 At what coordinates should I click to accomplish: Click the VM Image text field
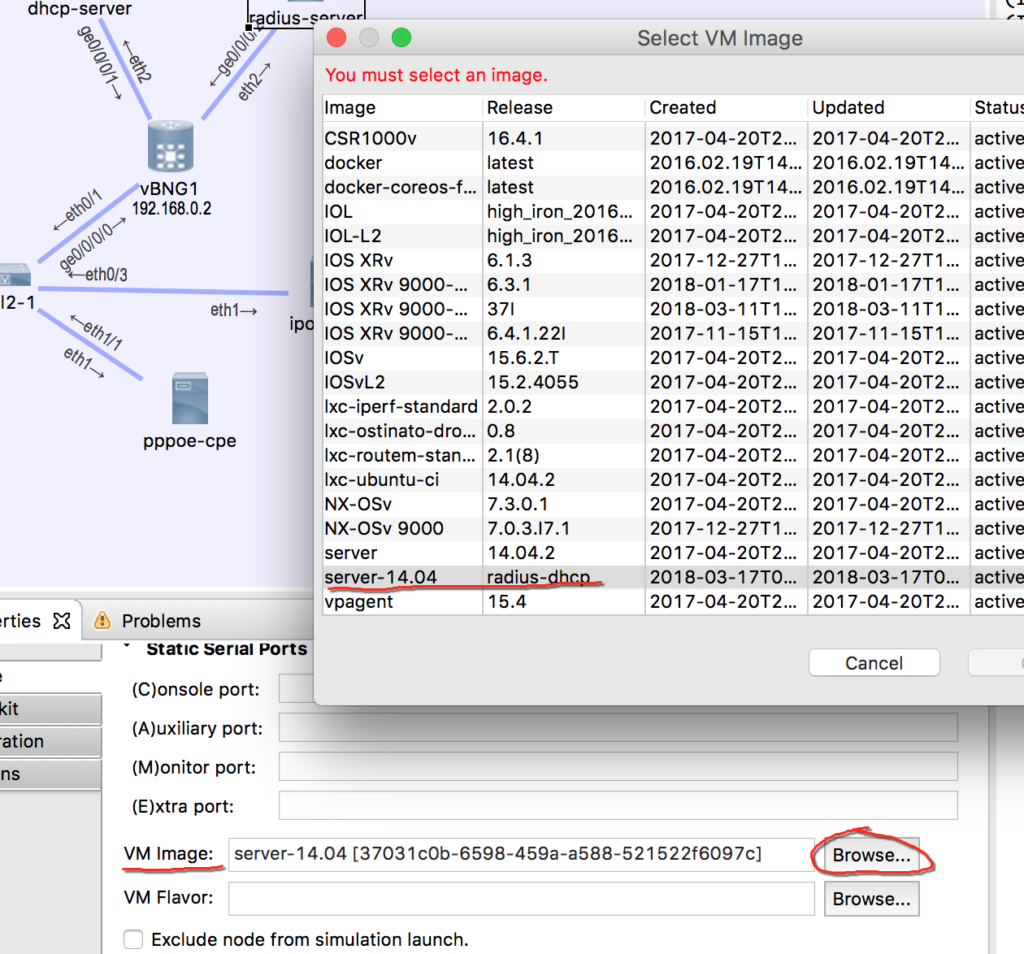(x=521, y=854)
